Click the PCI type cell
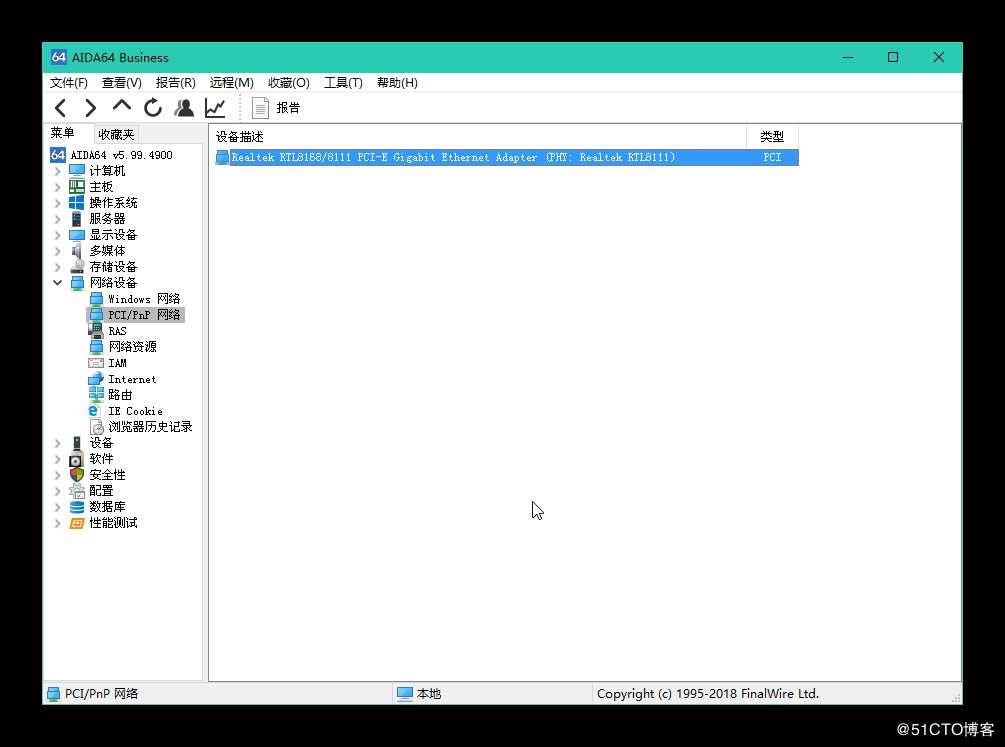The width and height of the screenshot is (1005, 747). 772,157
